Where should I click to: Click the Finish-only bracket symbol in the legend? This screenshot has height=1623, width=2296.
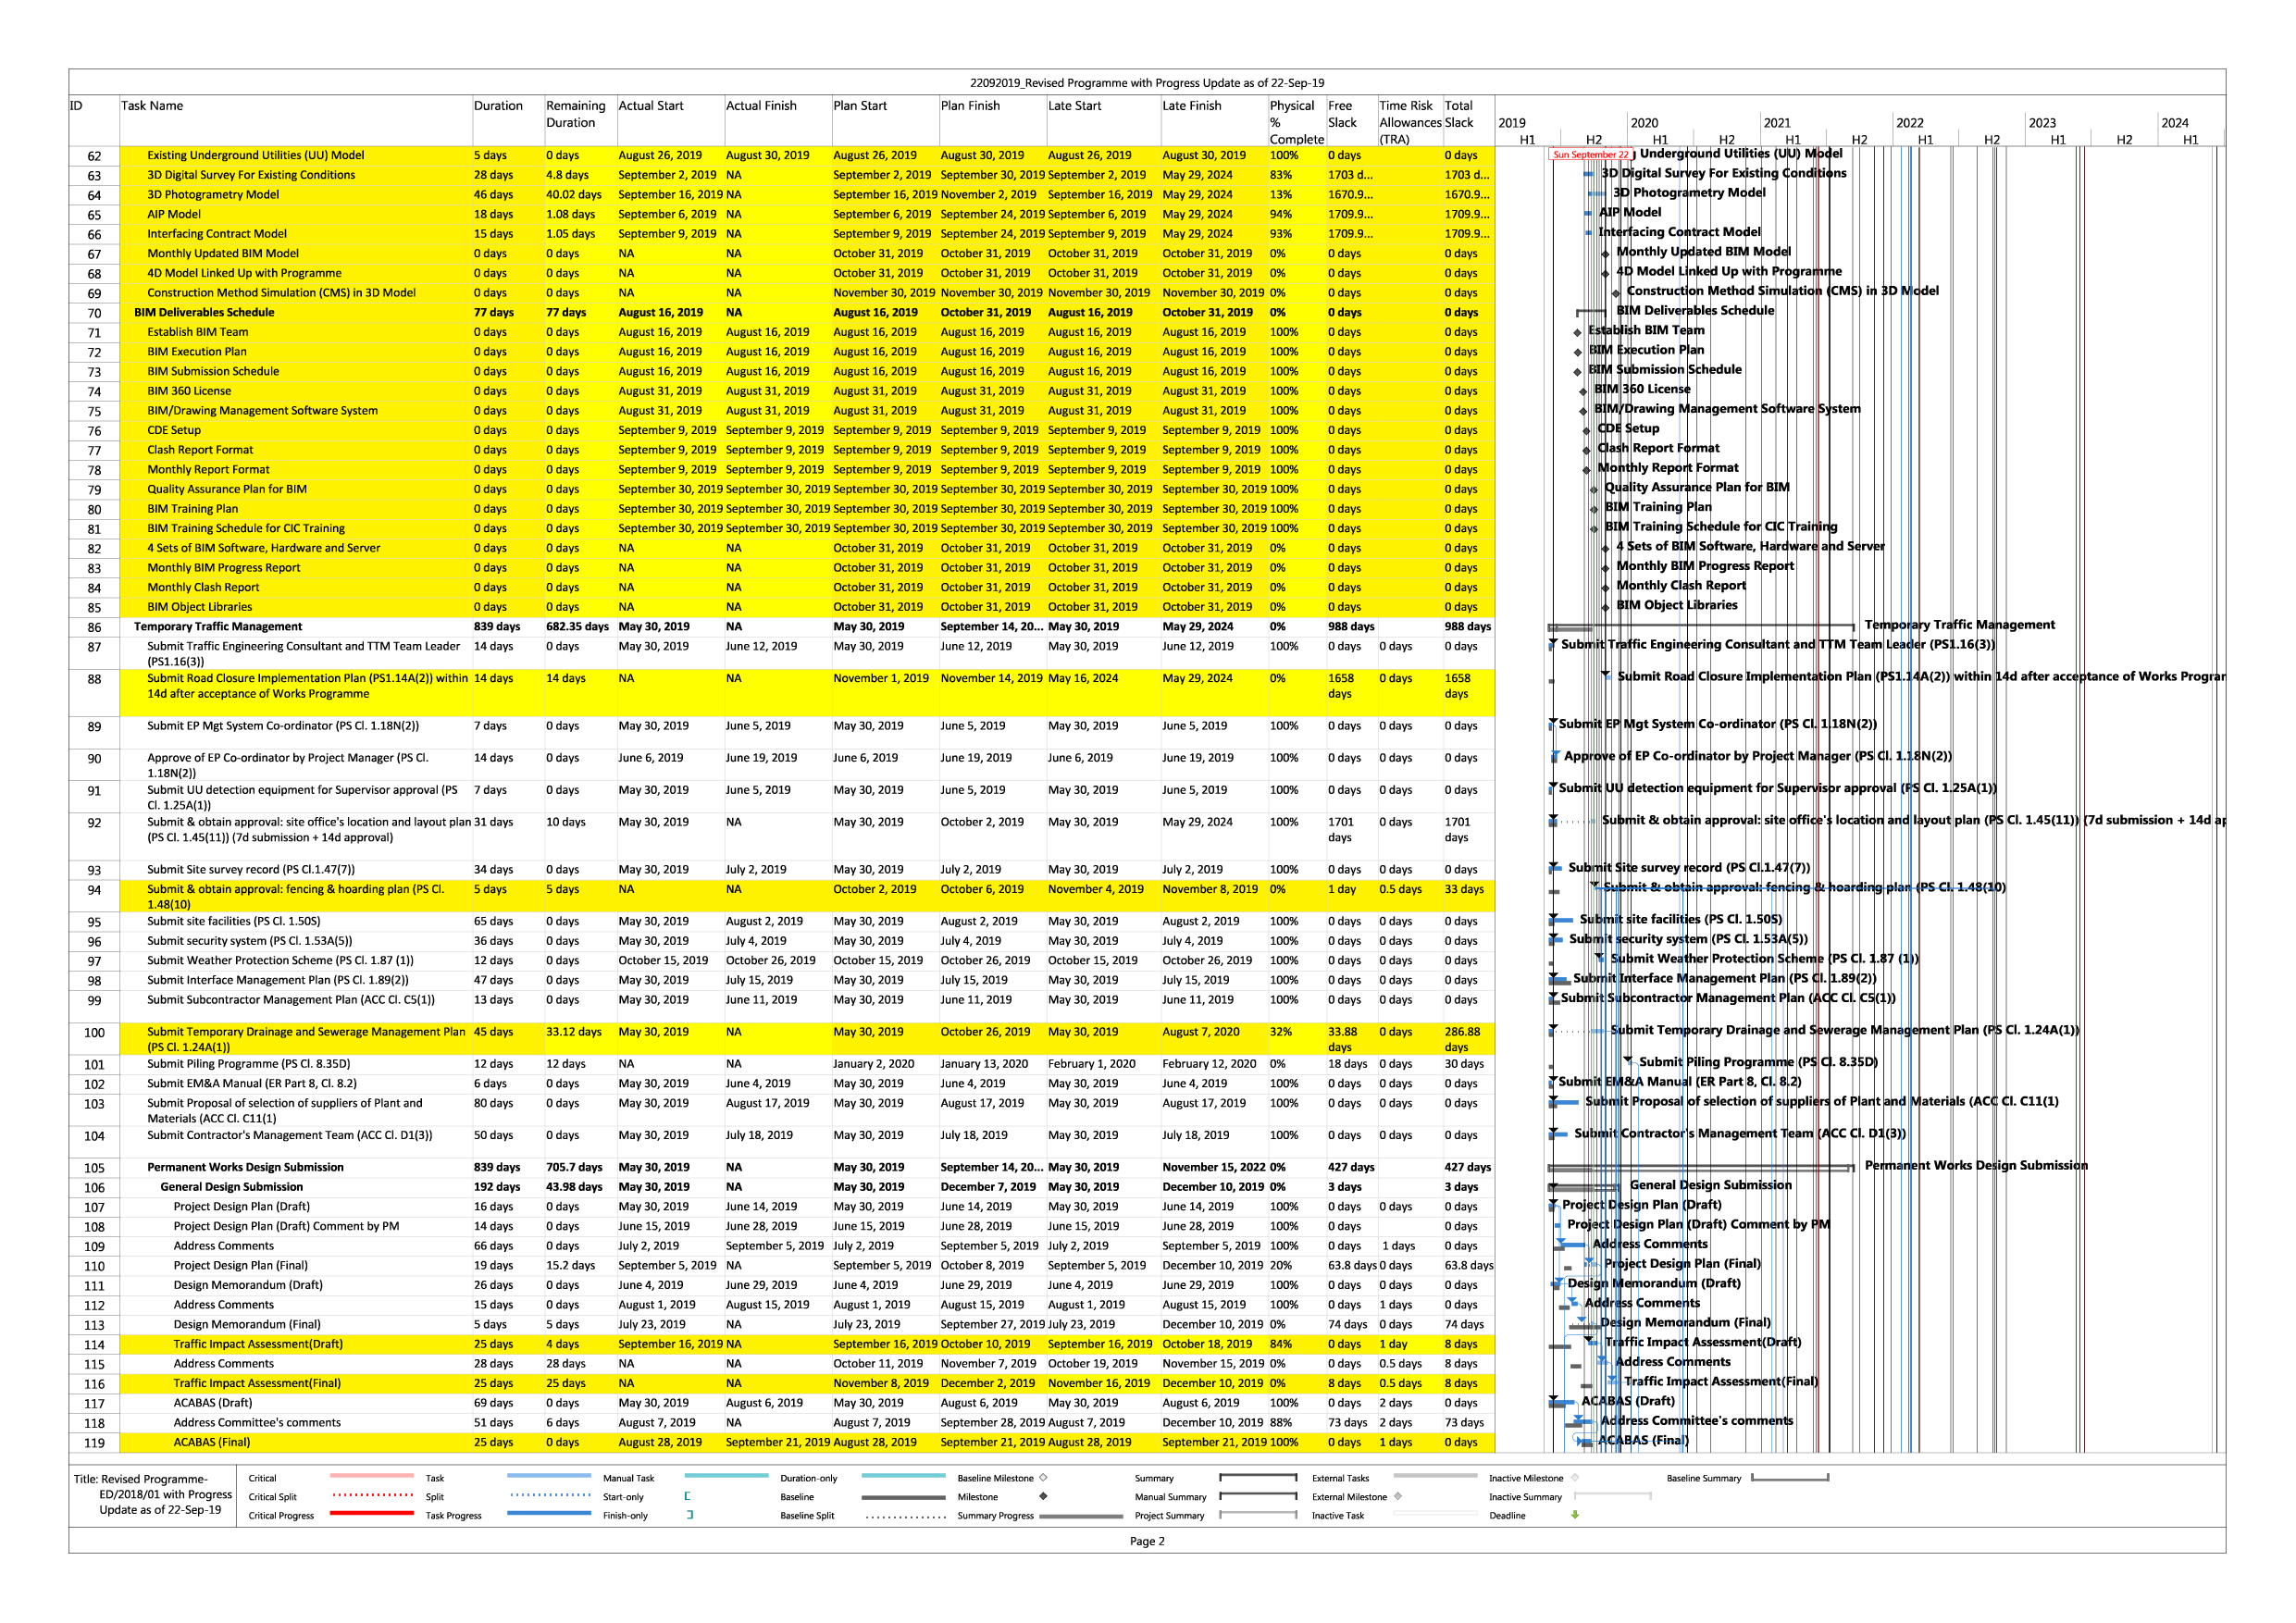(690, 1515)
